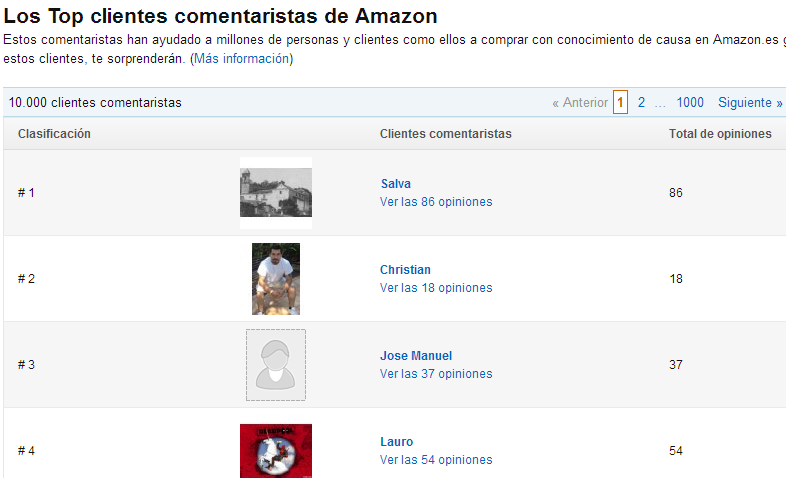Viewport: 786px width, 478px height.
Task: Open the Más información link
Action: click(242, 59)
